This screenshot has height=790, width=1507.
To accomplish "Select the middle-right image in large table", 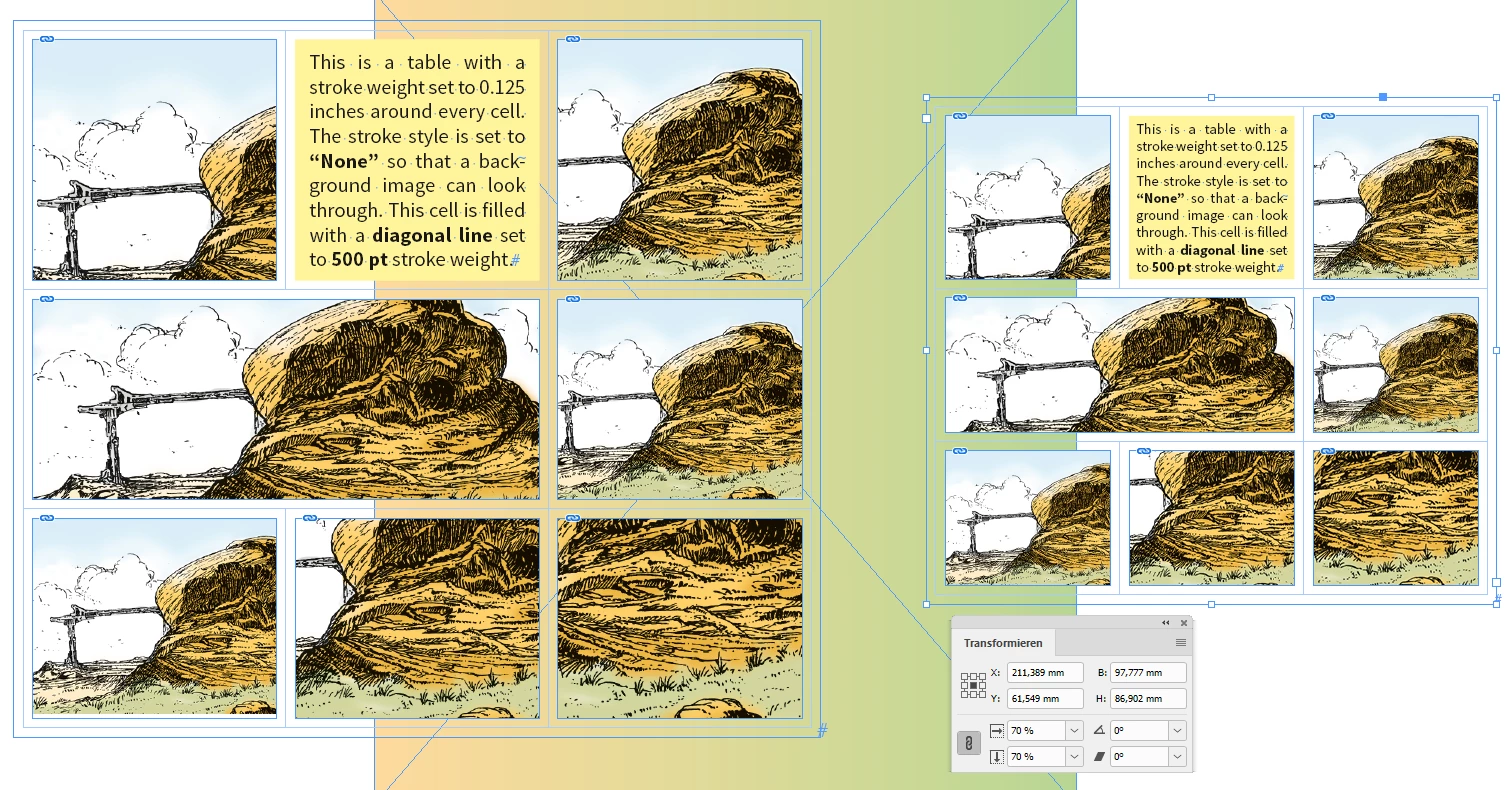I will pyautogui.click(x=680, y=399).
